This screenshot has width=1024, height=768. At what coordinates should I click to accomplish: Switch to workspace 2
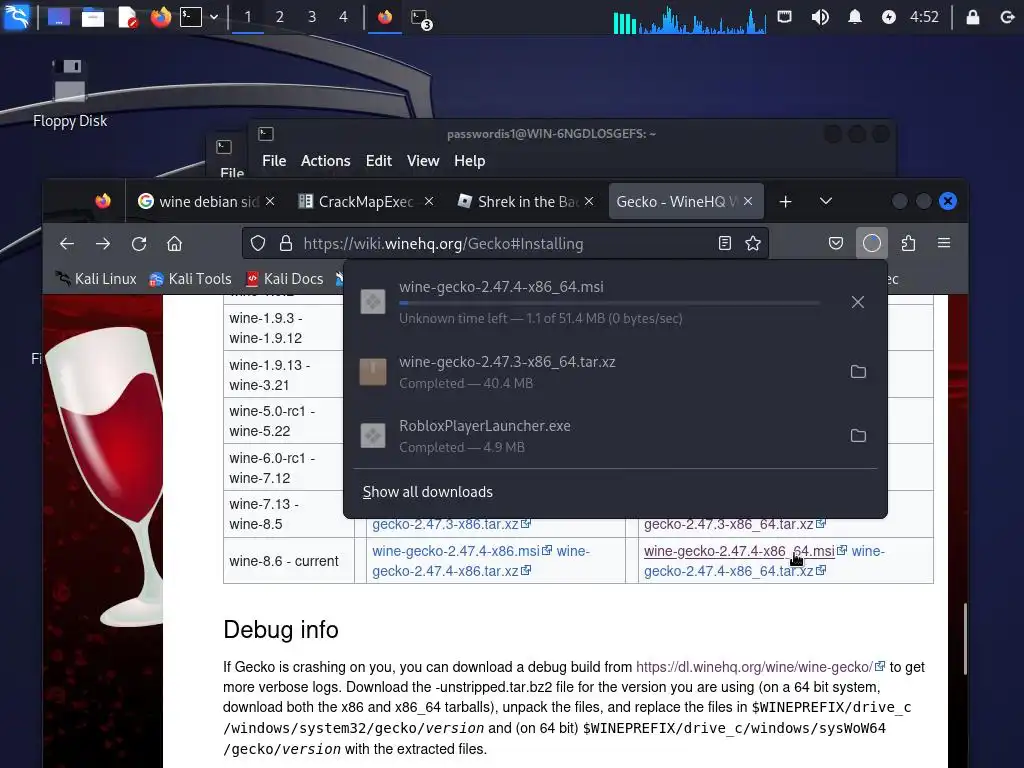tap(280, 16)
